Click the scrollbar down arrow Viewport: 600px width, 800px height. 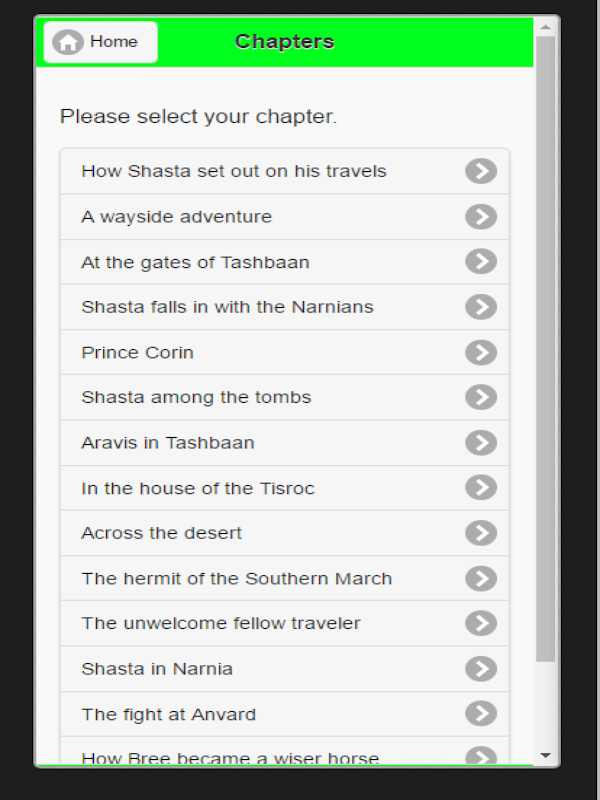(x=545, y=755)
